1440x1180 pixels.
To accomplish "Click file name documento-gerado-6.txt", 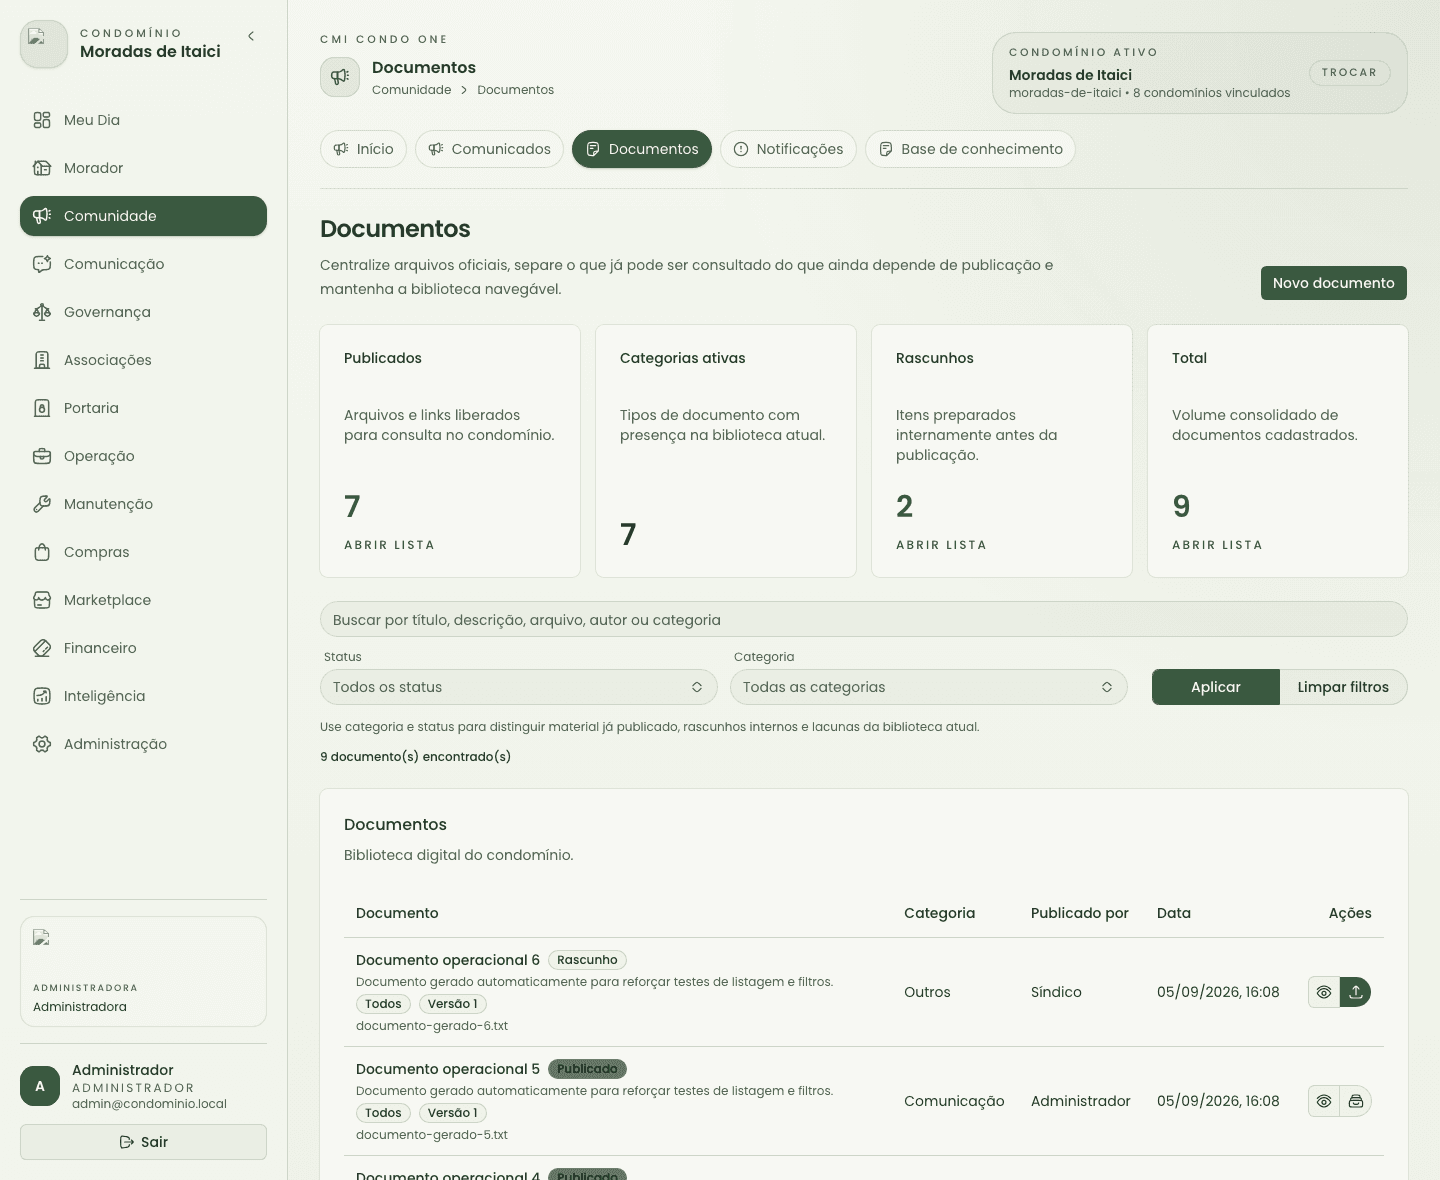I will pos(432,1026).
